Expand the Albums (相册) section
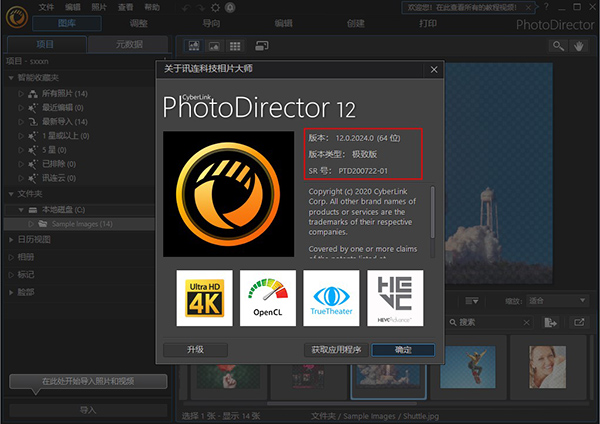 point(11,257)
